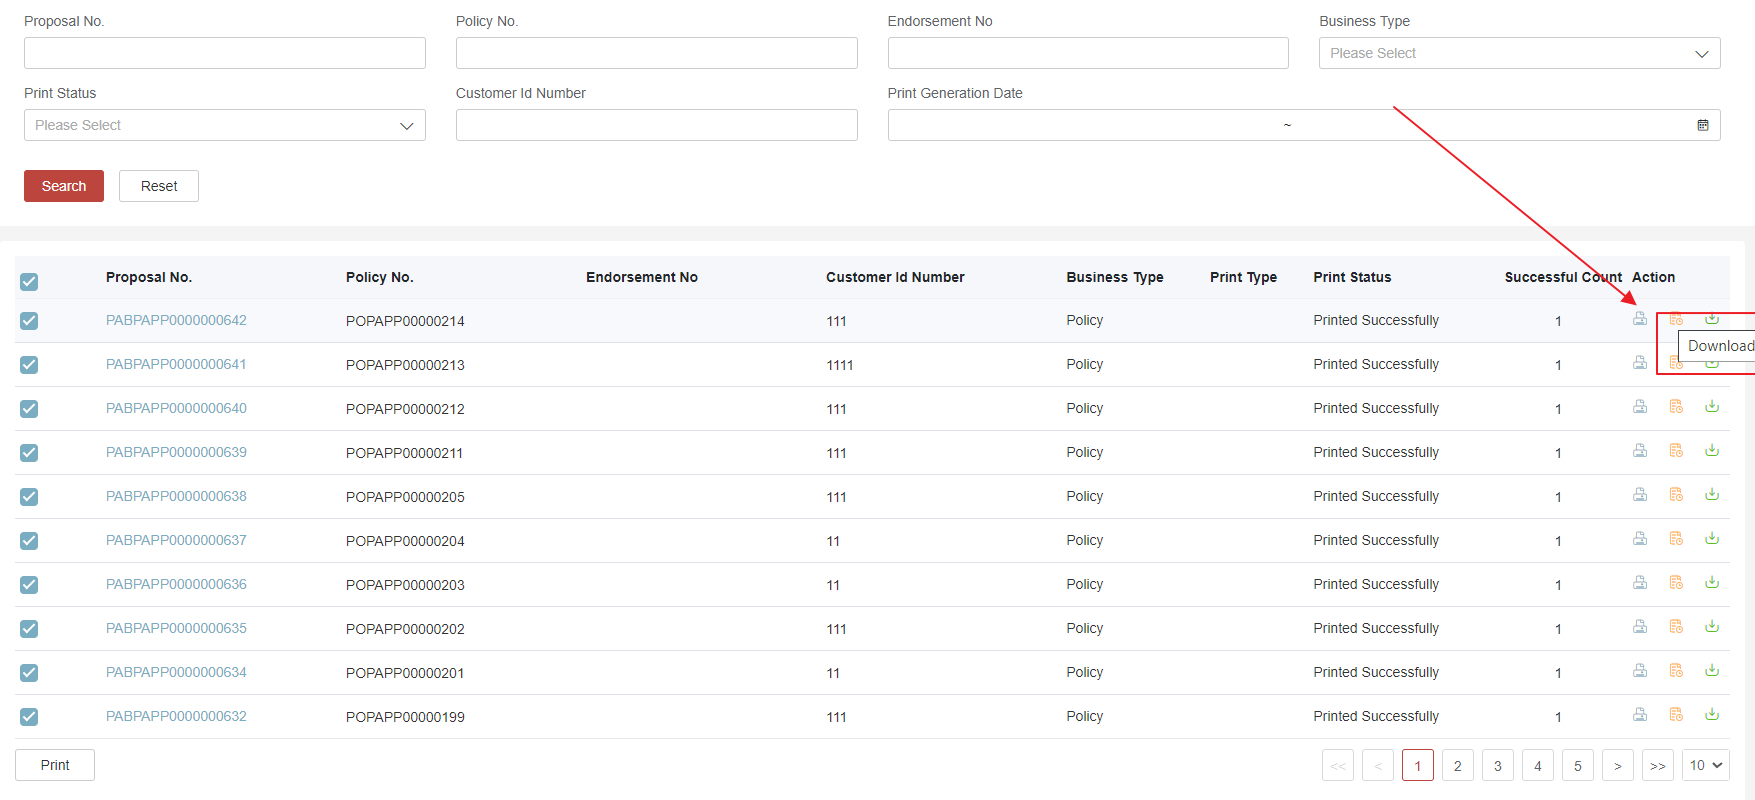Open the Business Type dropdown
1755x800 pixels.
tap(1518, 53)
